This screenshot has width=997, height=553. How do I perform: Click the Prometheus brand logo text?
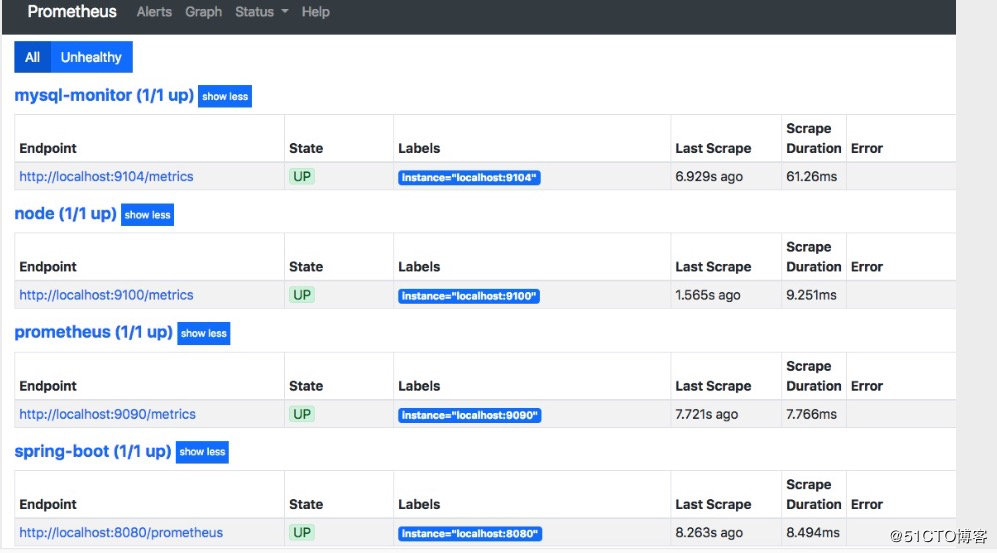point(72,12)
